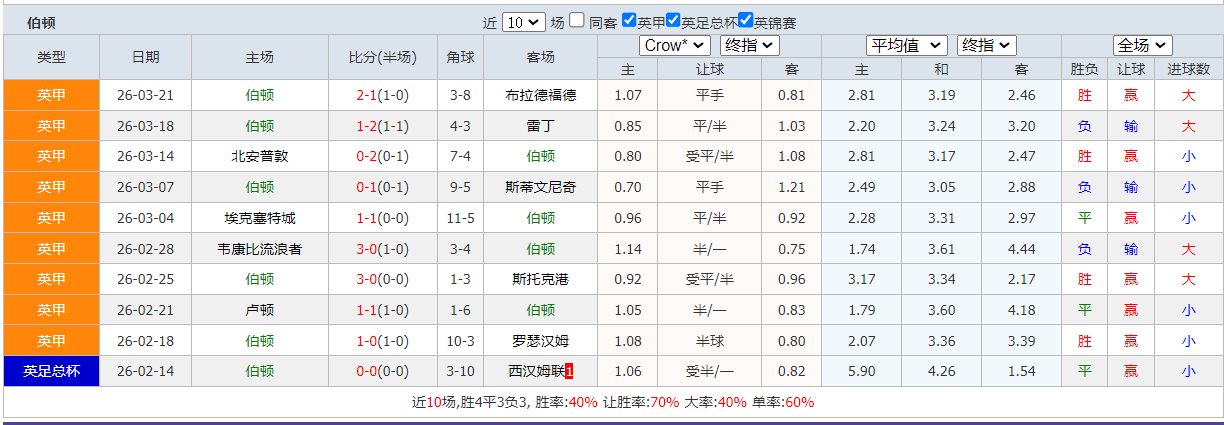Screen dimensions: 1224x425
Task: Click the red card badge next to 西汉姆联
Action: pyautogui.click(x=569, y=371)
